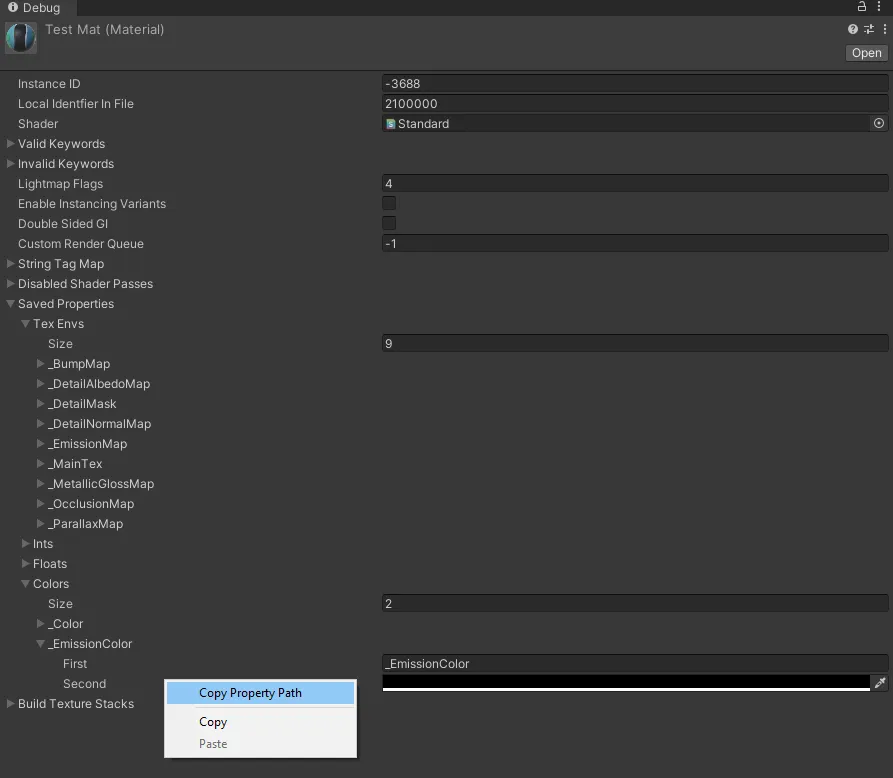
Task: Expand the _MetallicGlossMap entry
Action: 40,484
